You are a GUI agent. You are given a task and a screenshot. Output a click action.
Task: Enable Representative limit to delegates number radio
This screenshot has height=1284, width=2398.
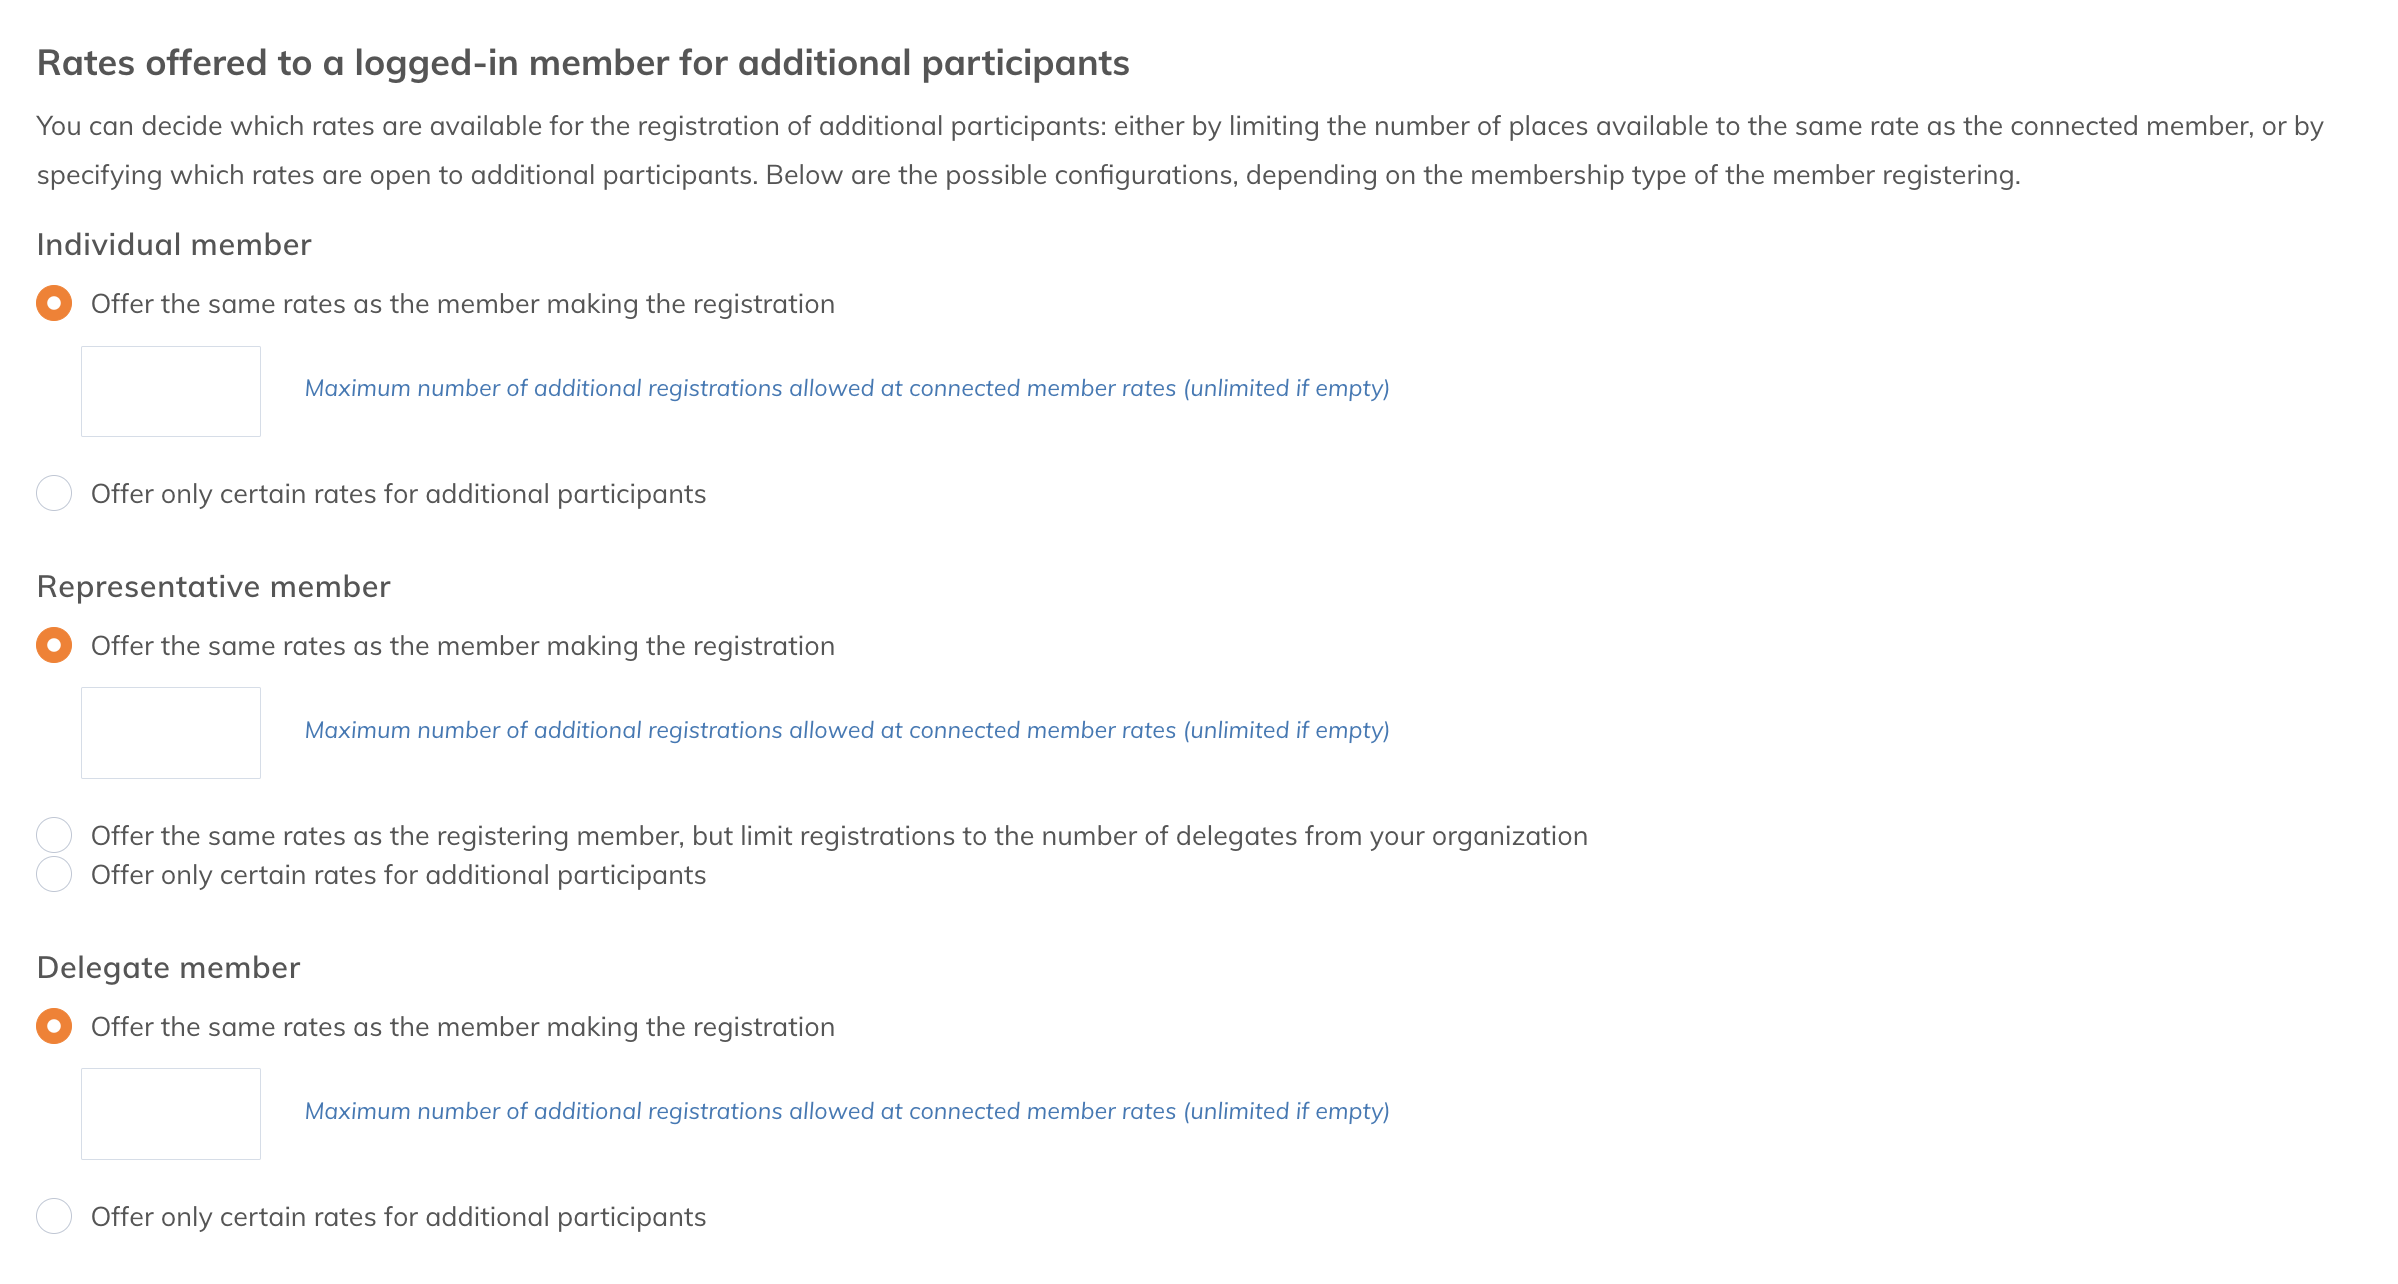tap(54, 835)
